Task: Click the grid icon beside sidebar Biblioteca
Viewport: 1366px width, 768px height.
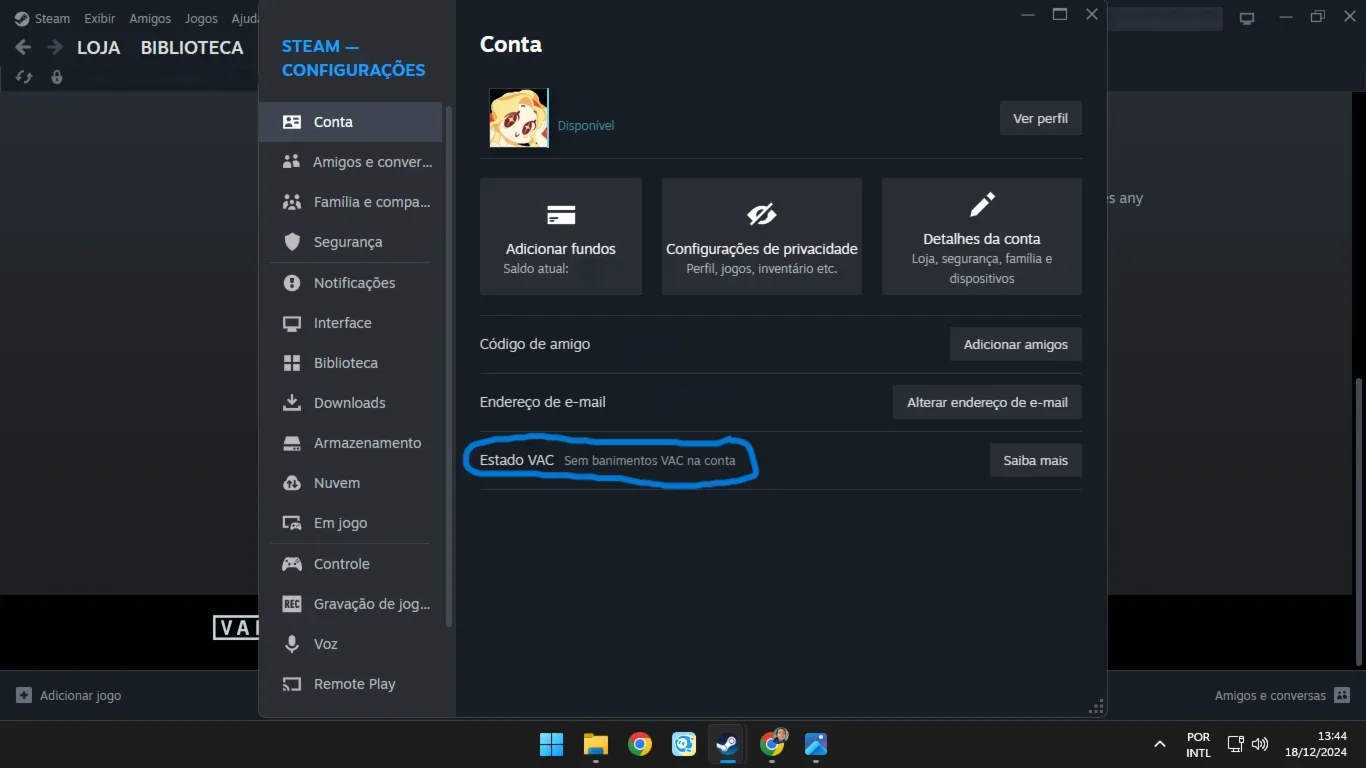Action: click(x=292, y=363)
